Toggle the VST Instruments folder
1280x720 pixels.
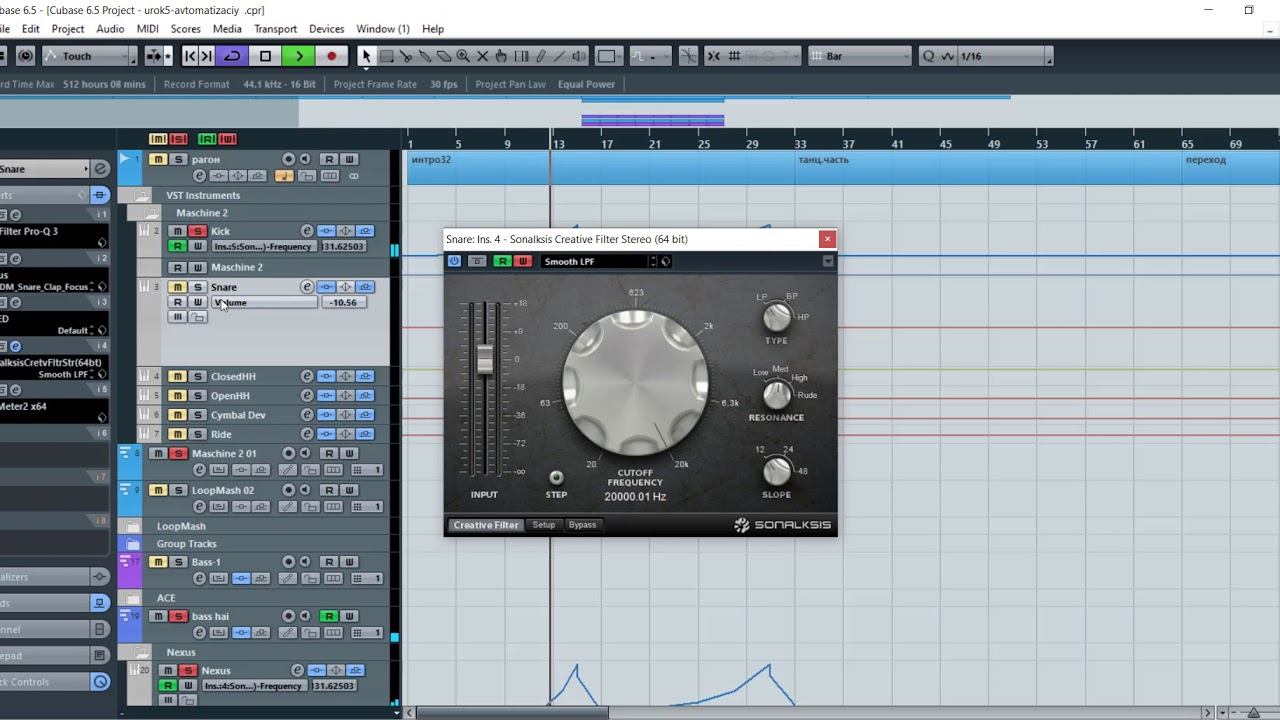[141, 195]
